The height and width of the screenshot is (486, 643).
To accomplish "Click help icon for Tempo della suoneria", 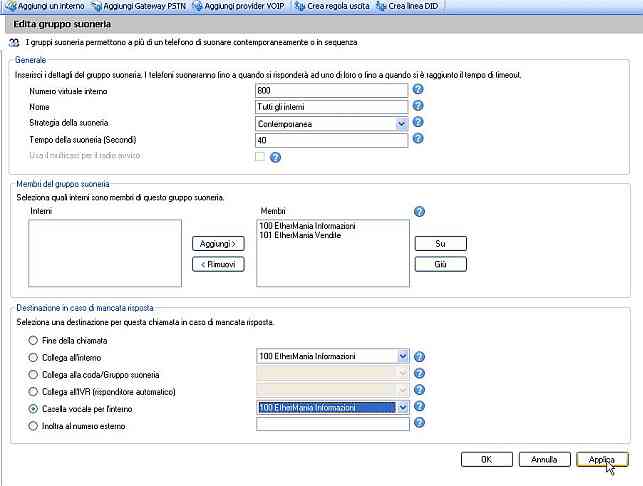I will click(418, 140).
